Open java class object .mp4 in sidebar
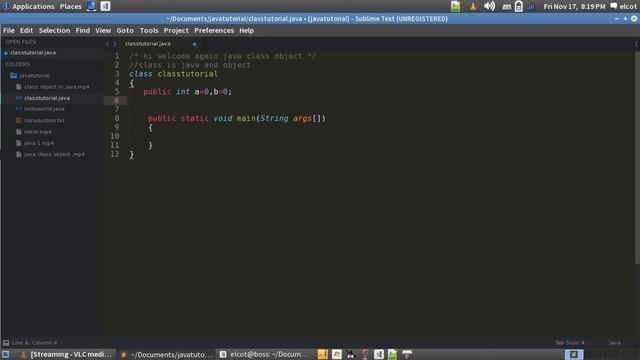This screenshot has height=360, width=640. [x=54, y=155]
